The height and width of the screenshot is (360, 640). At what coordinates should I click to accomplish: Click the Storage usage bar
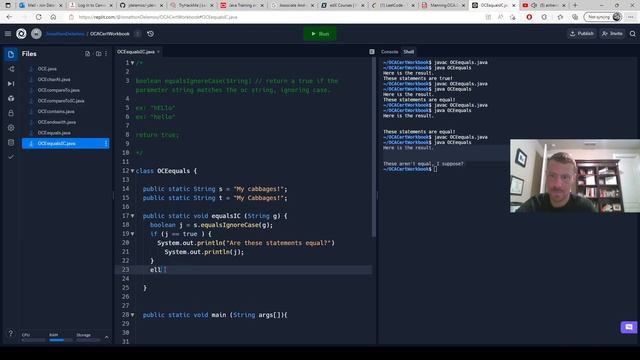88,340
